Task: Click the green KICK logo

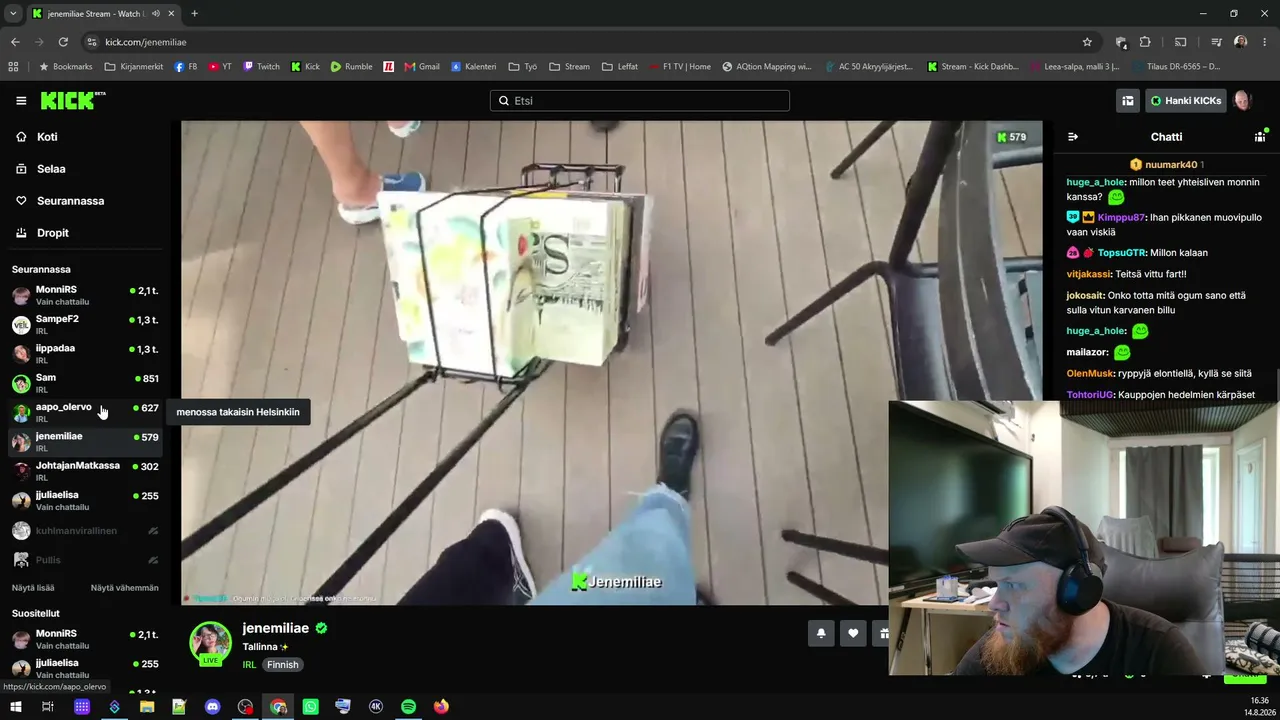Action: click(x=72, y=100)
